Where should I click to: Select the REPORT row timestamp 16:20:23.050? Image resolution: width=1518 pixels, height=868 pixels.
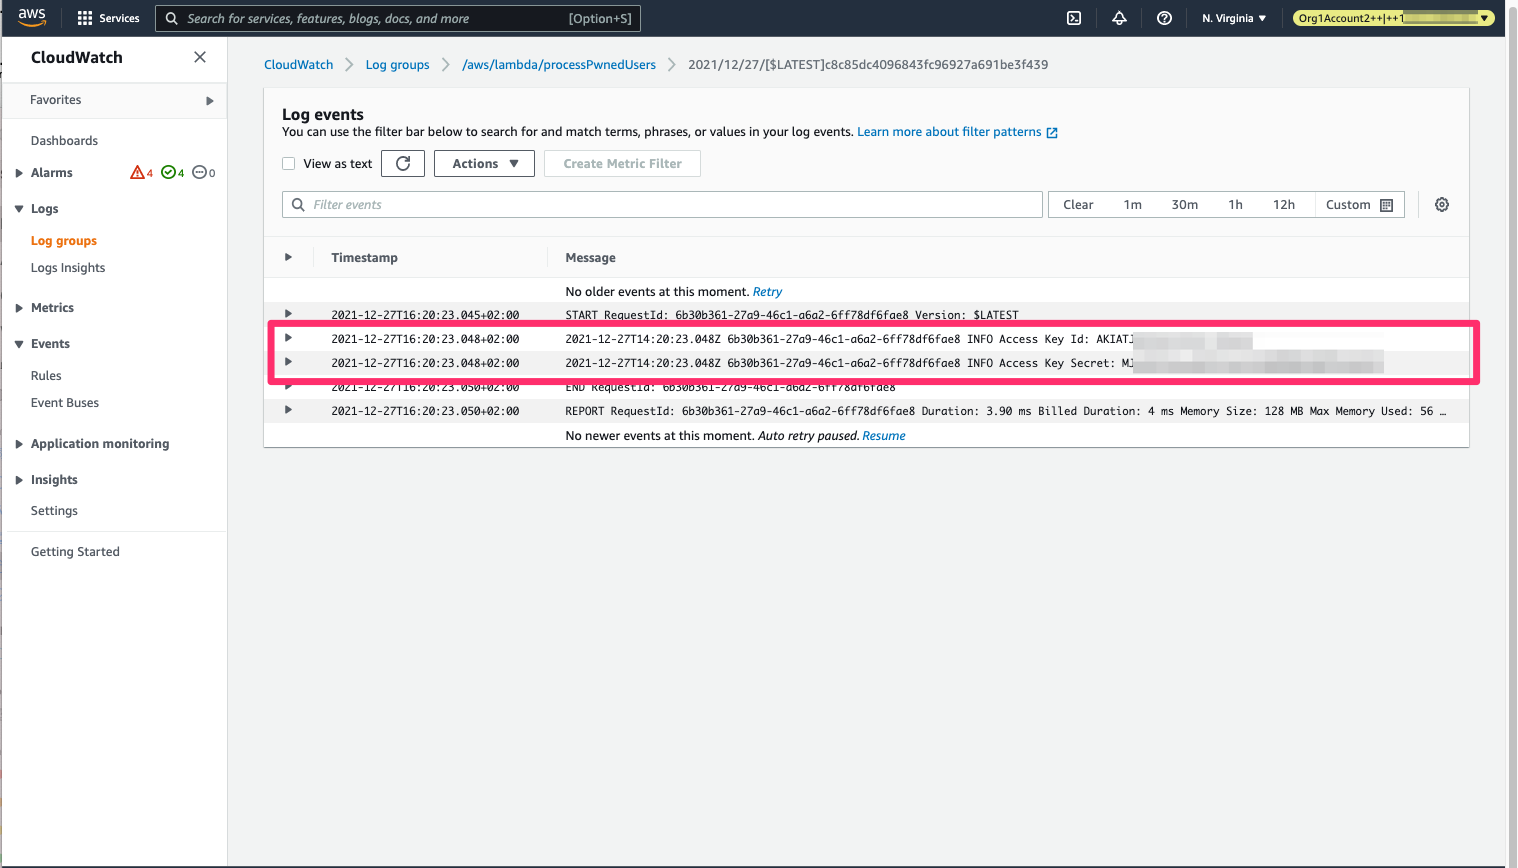click(x=425, y=411)
